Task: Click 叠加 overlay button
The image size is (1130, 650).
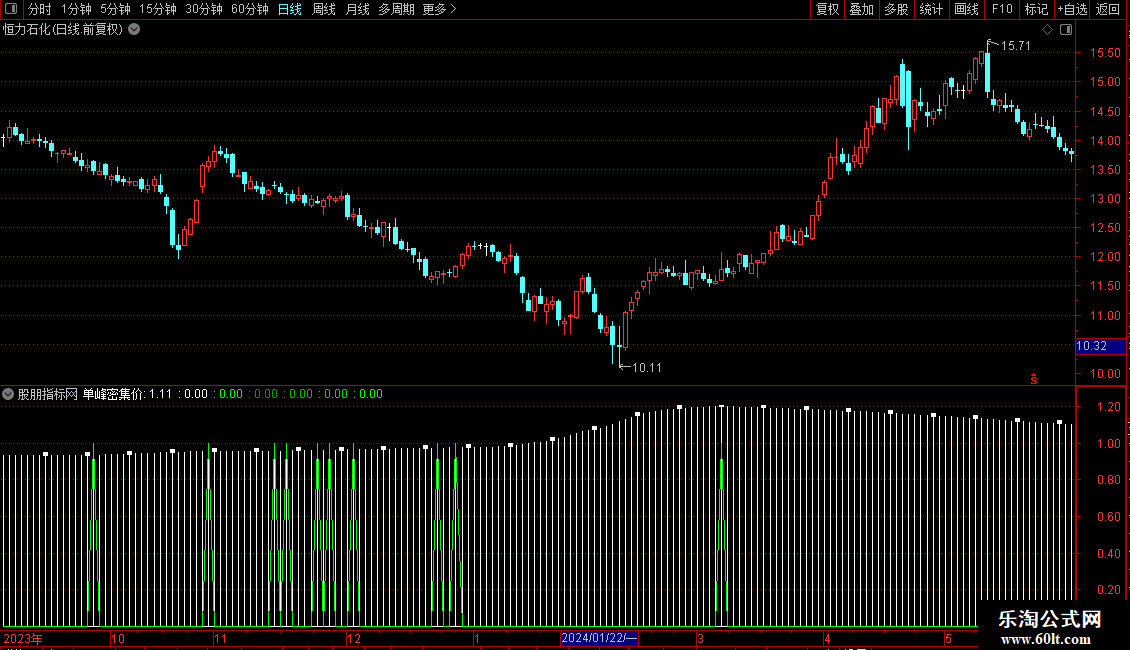Action: (x=862, y=9)
